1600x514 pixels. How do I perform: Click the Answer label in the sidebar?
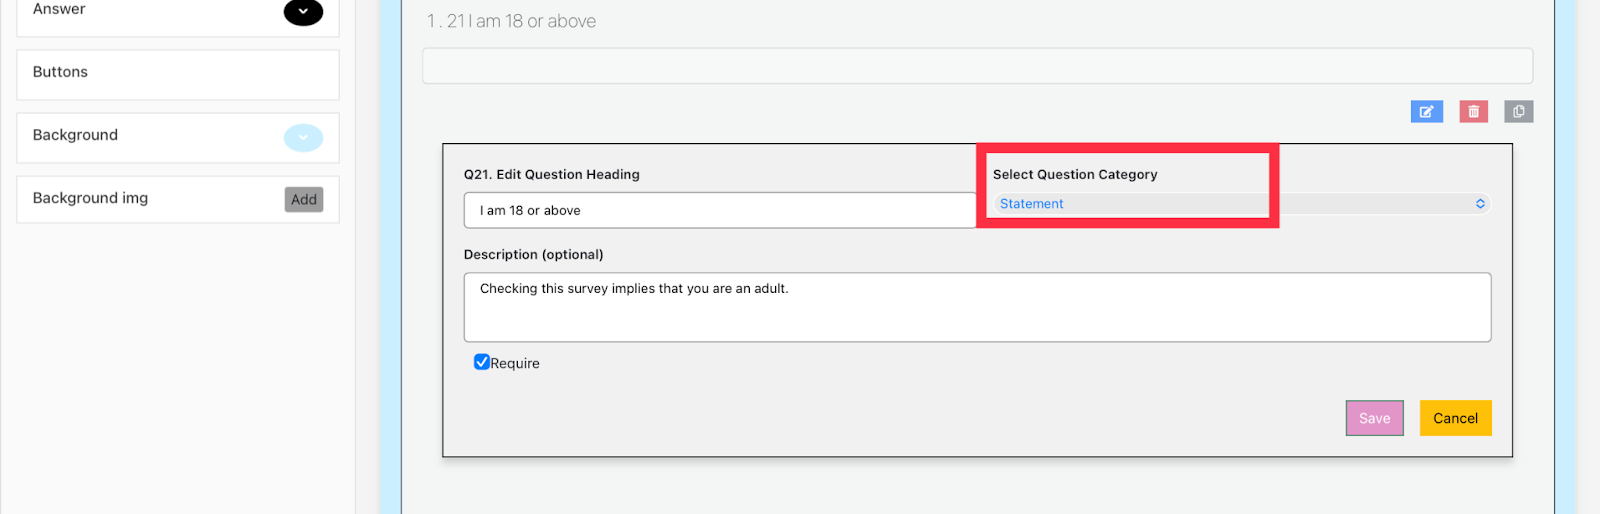coord(59,10)
